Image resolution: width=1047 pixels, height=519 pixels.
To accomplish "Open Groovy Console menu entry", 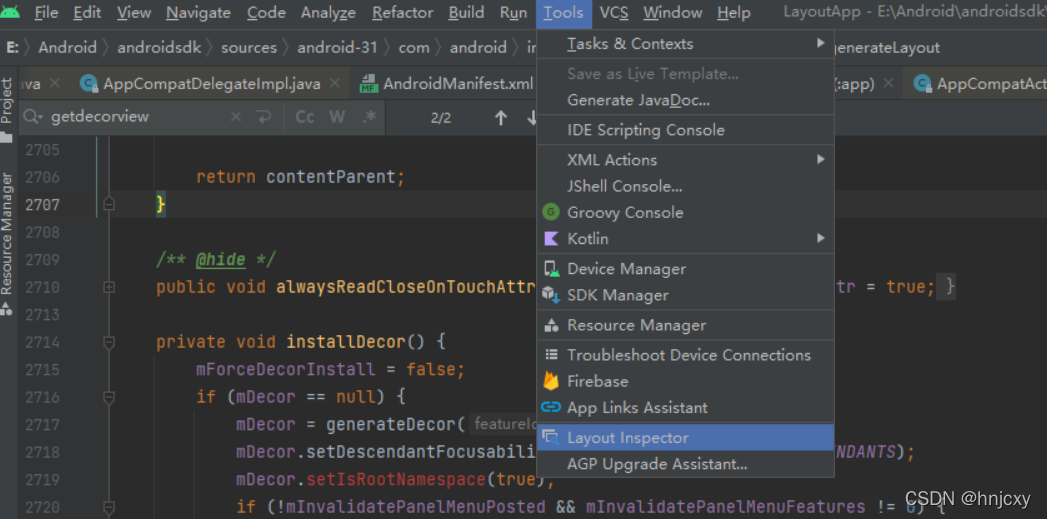I will point(686,212).
